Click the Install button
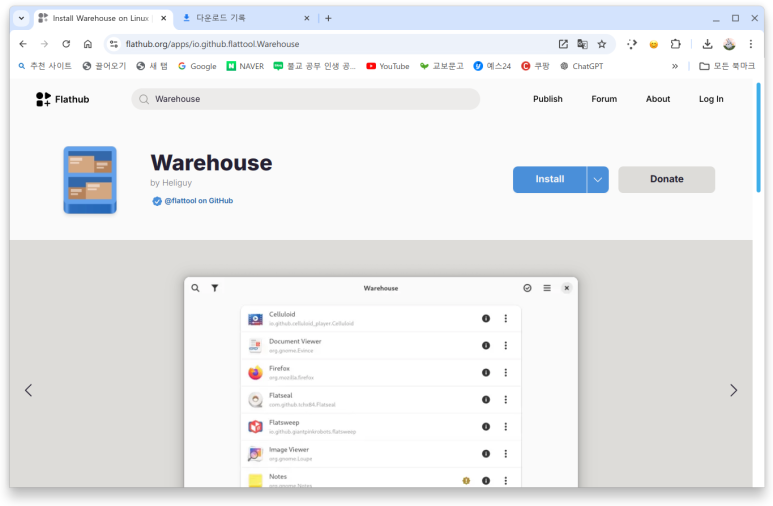 click(x=550, y=180)
